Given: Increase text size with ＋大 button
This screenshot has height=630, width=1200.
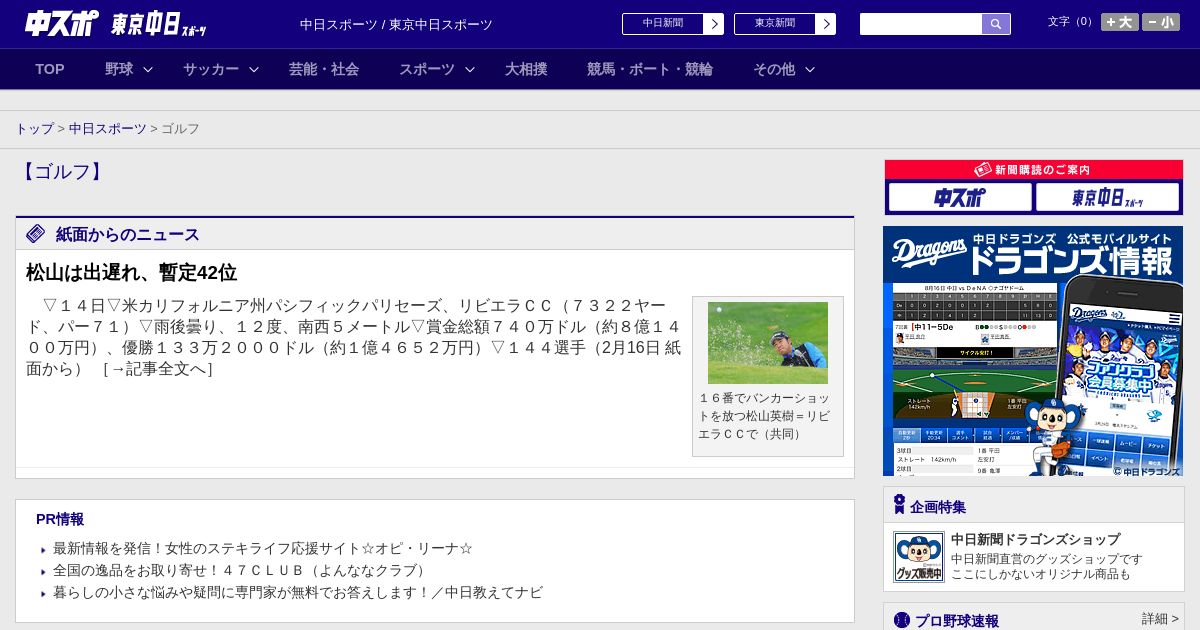Looking at the screenshot, I should click(1120, 22).
